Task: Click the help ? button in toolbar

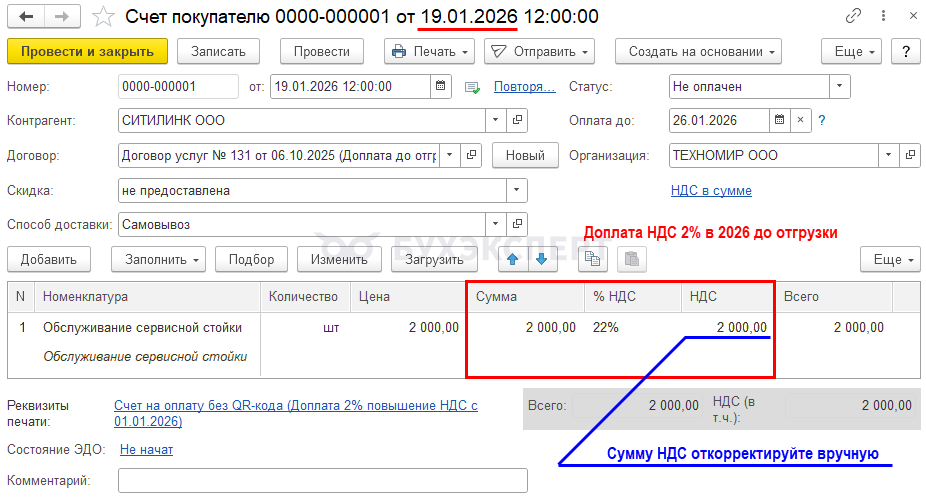Action: (x=906, y=51)
